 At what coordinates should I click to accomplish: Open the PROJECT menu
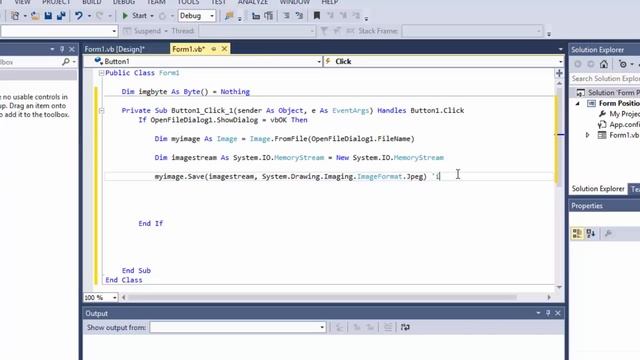tap(56, 2)
